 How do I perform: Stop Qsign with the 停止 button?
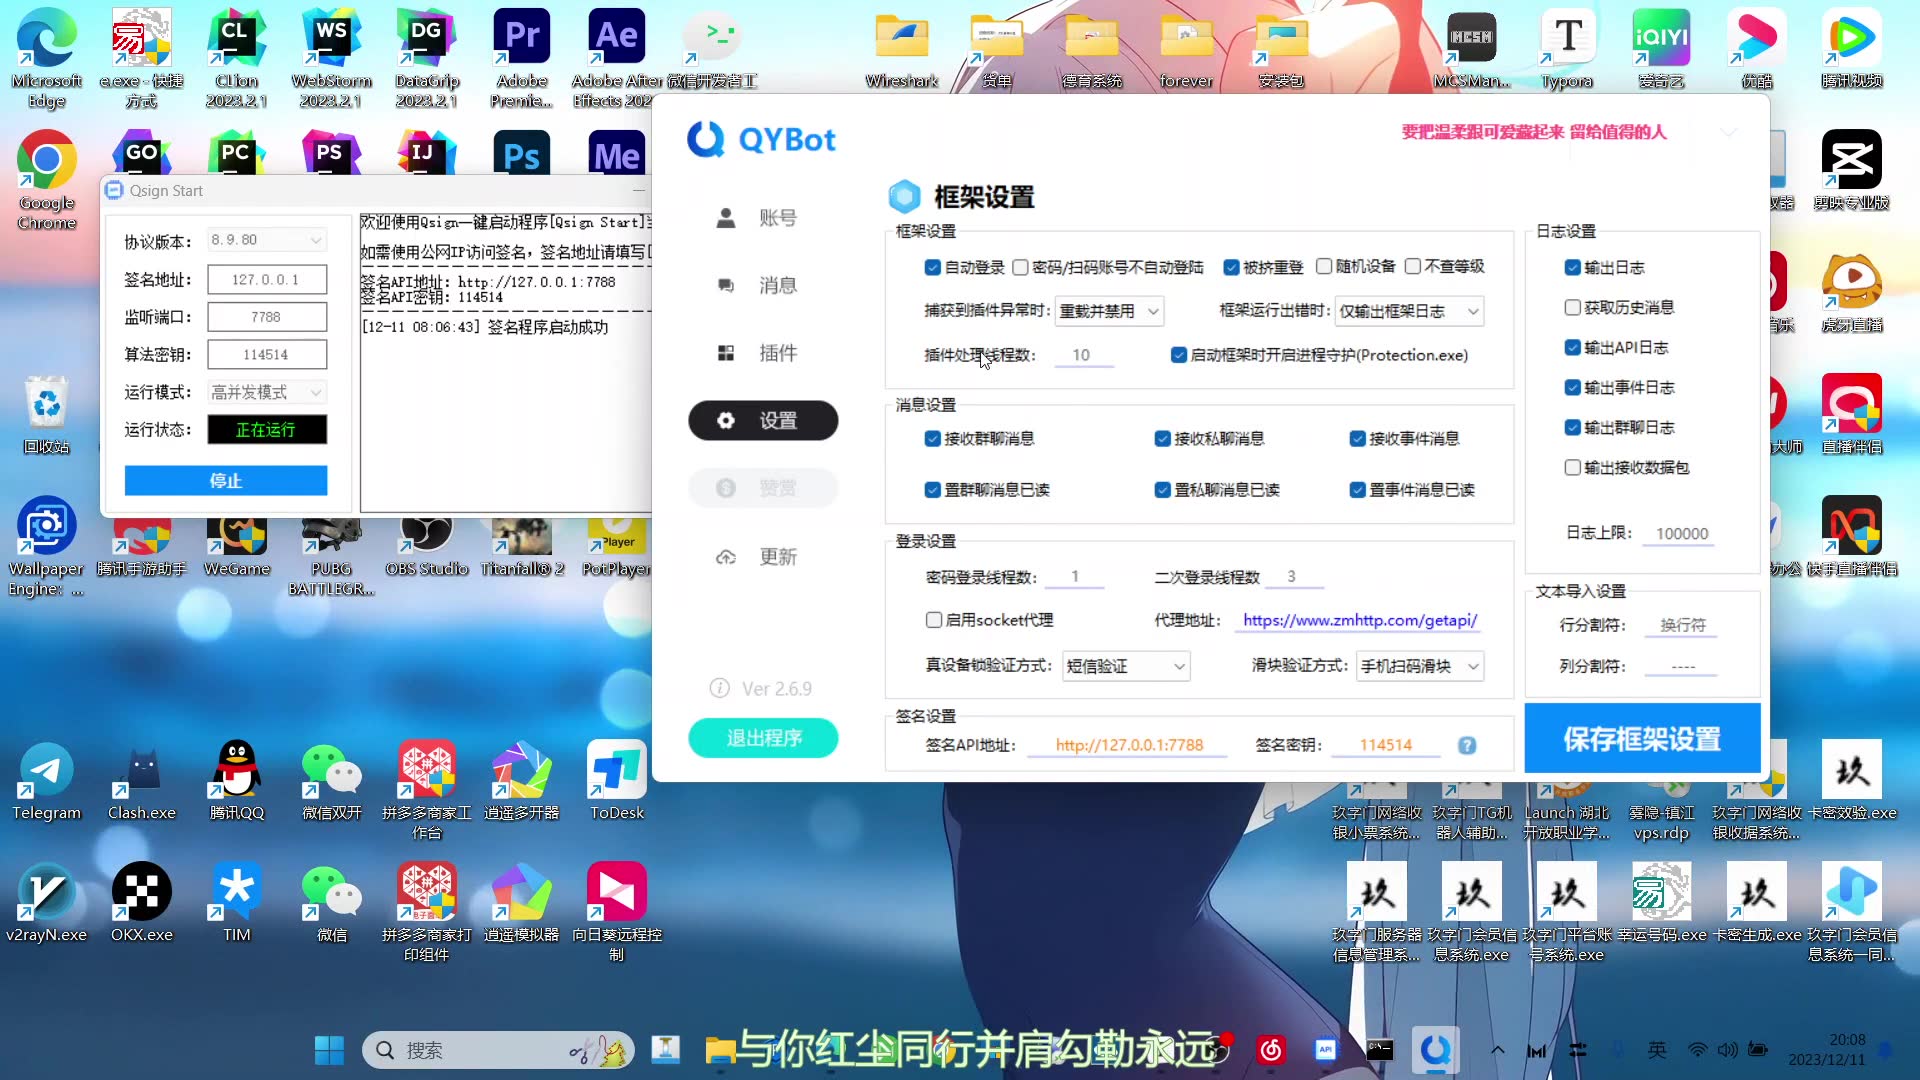coord(226,481)
